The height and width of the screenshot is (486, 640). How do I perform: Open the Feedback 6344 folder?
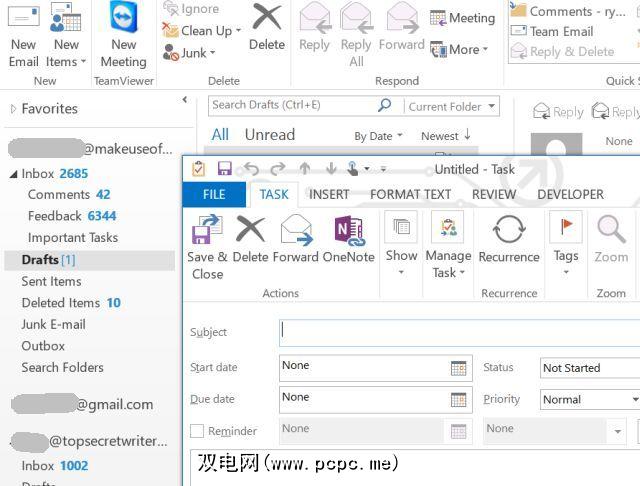click(72, 216)
